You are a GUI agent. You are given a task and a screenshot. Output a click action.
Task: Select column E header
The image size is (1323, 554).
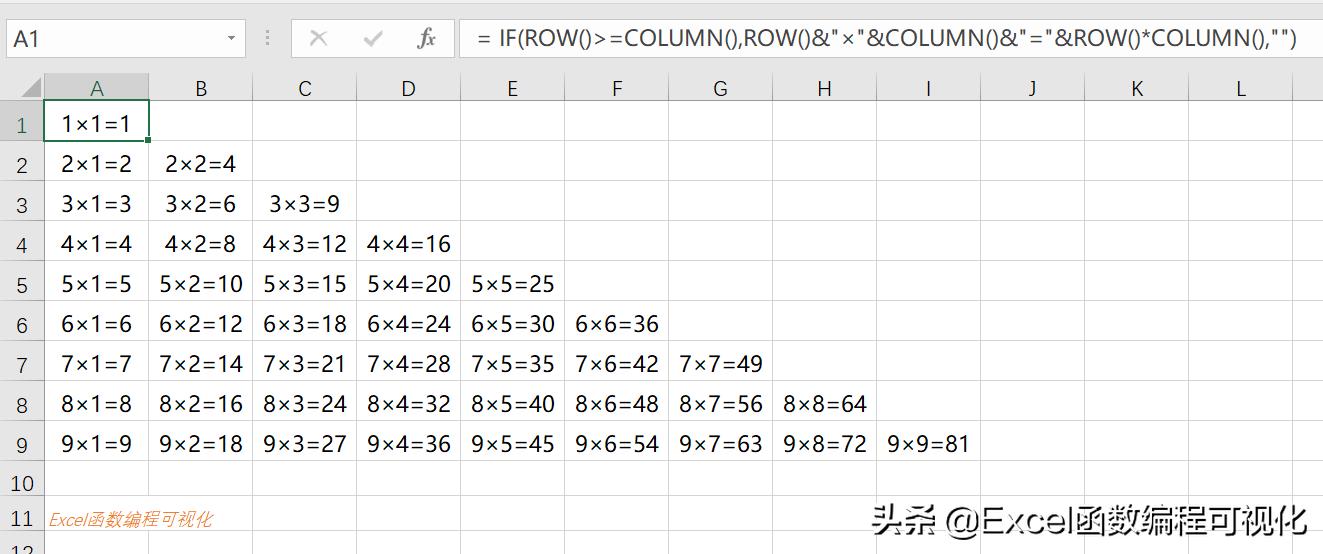tap(512, 88)
